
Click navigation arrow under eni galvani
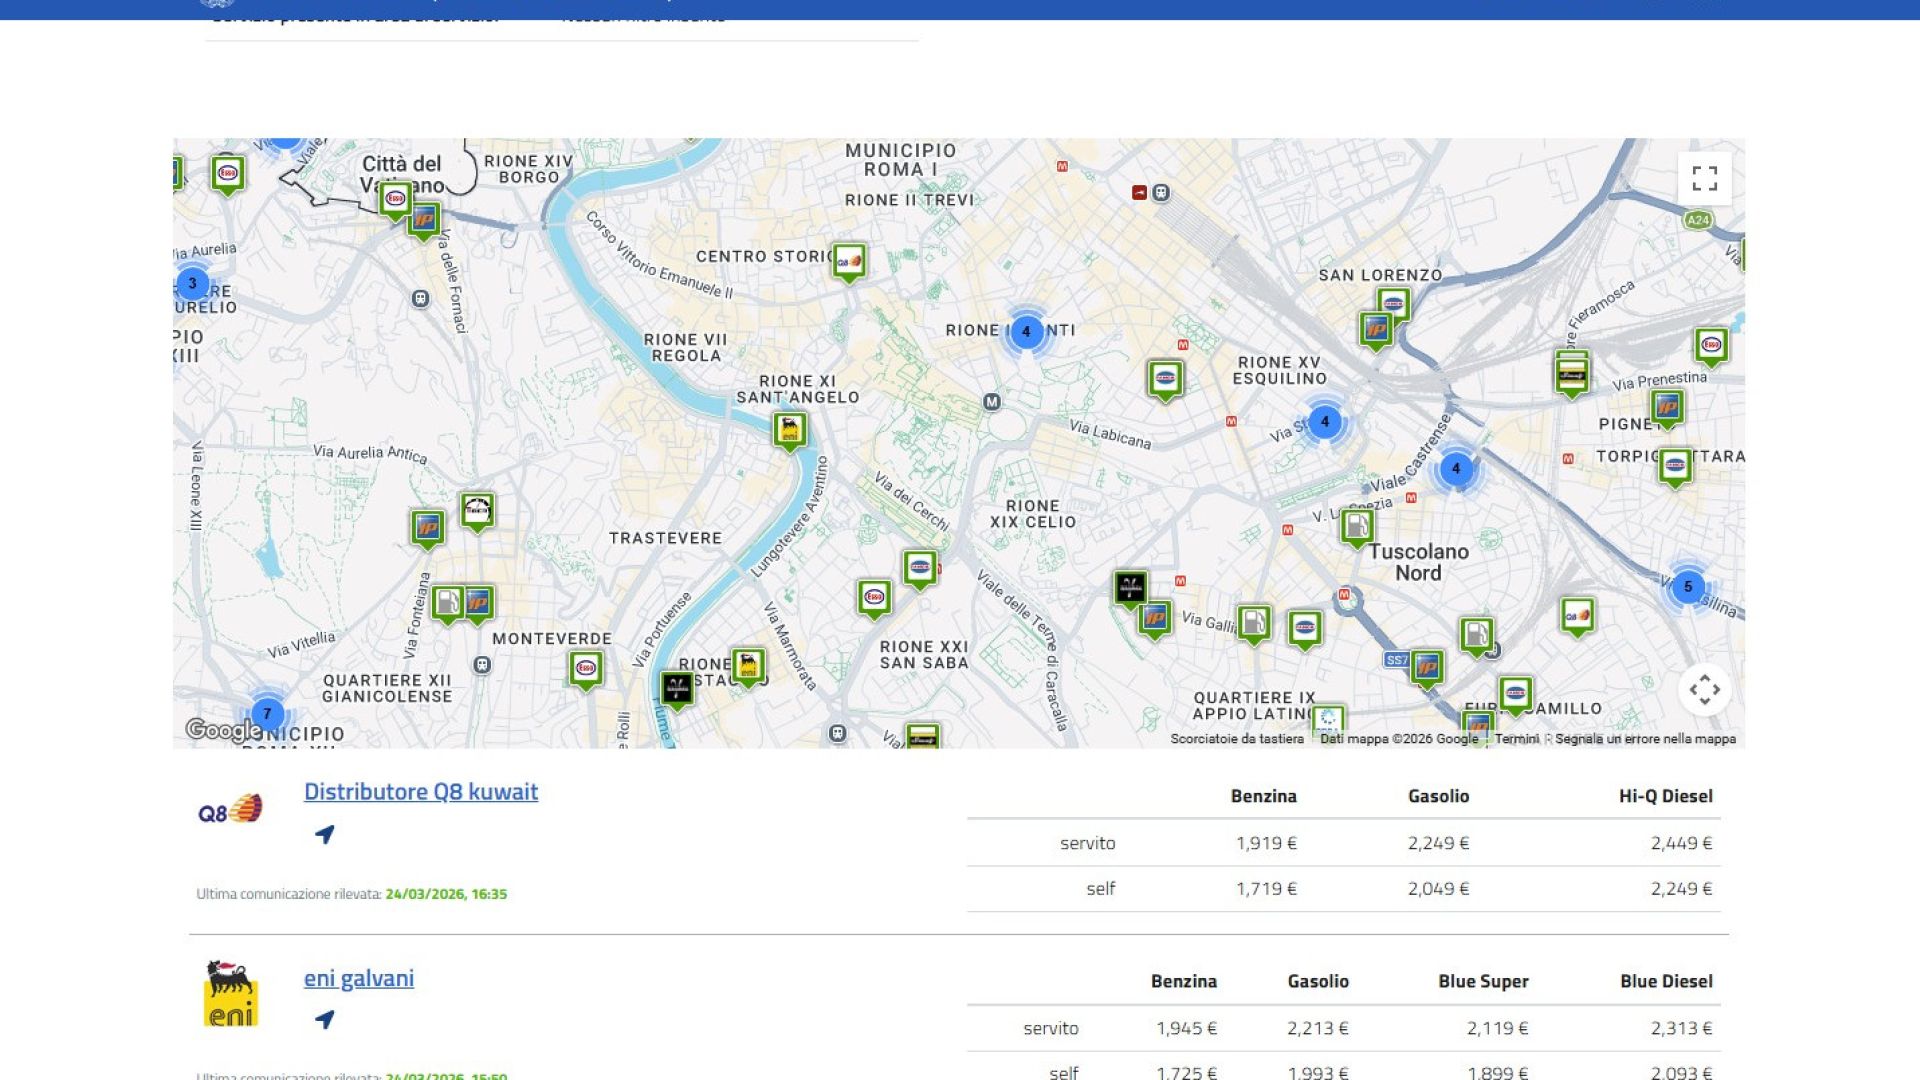click(x=324, y=1019)
